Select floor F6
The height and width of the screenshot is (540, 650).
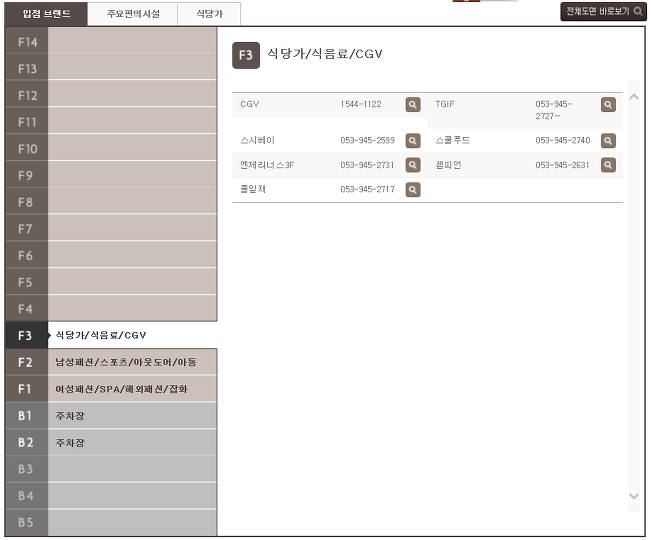(x=111, y=254)
